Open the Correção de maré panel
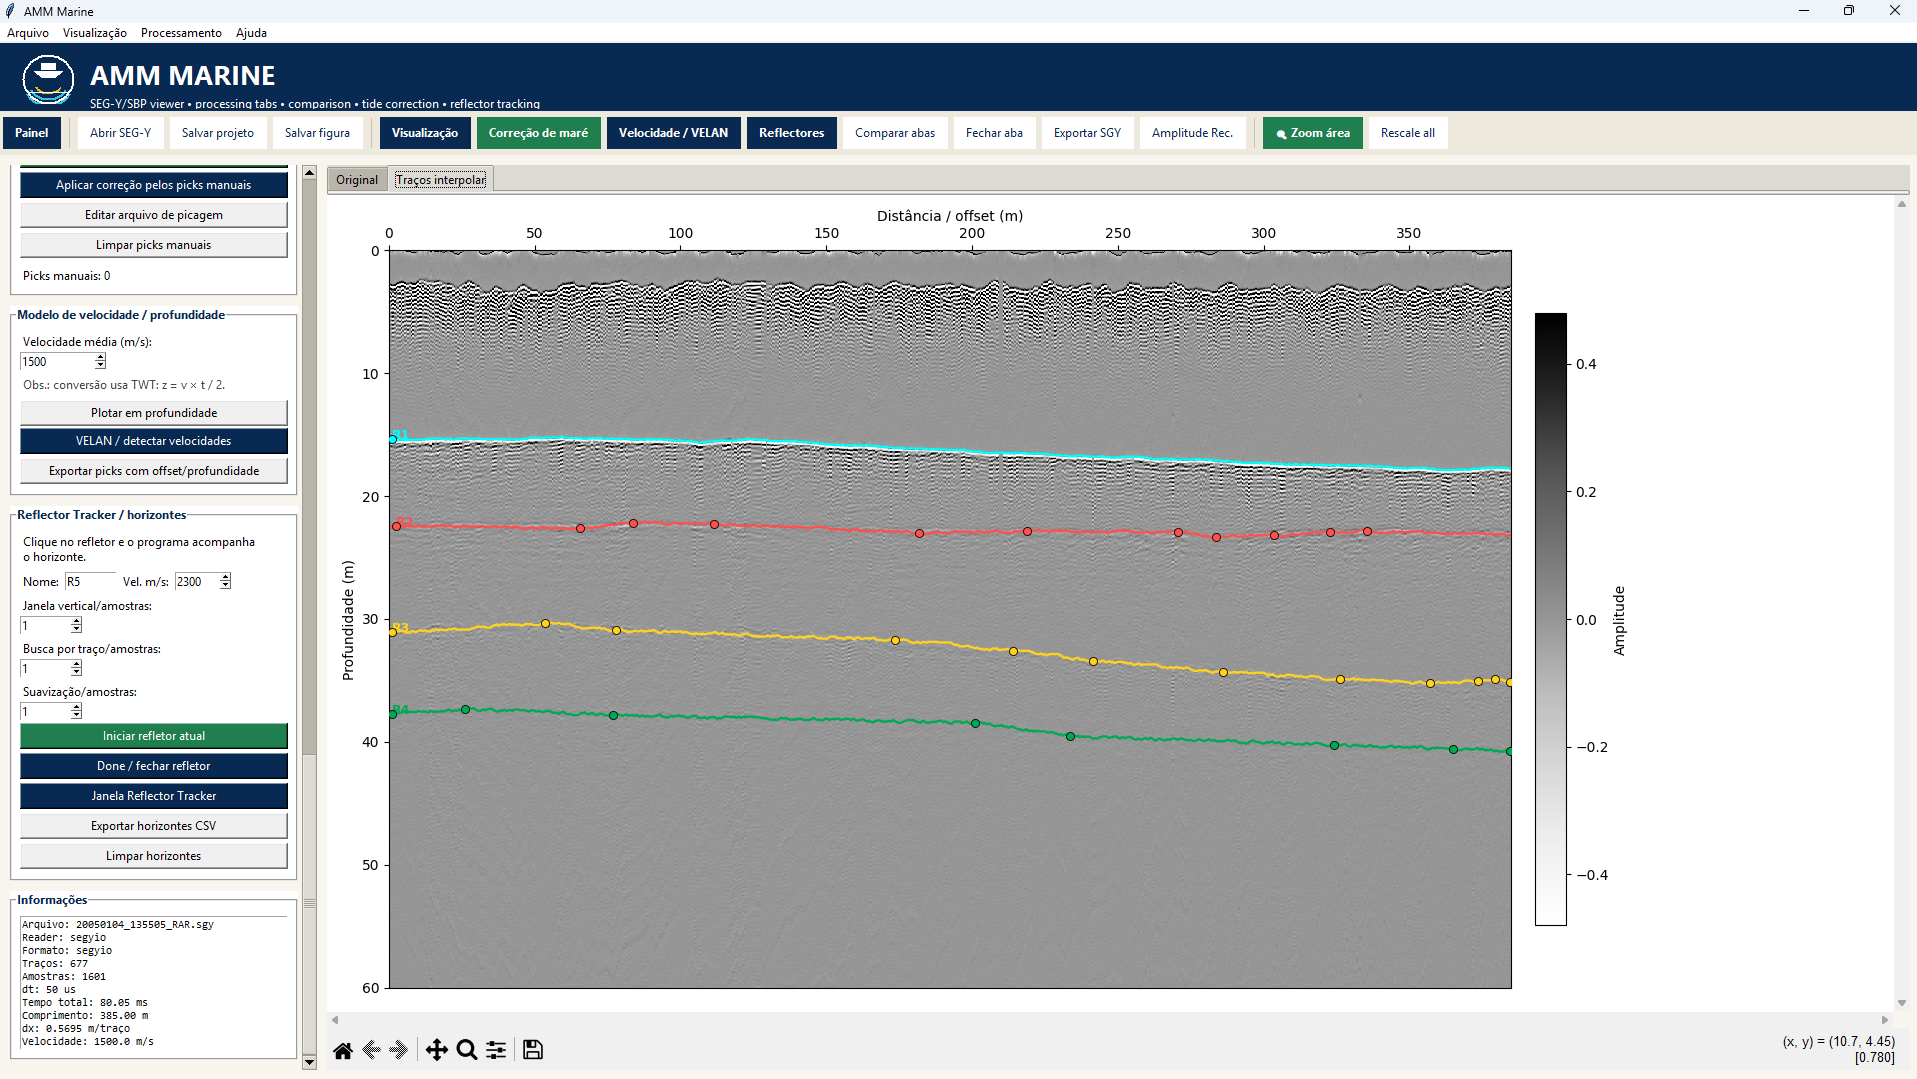 click(538, 133)
